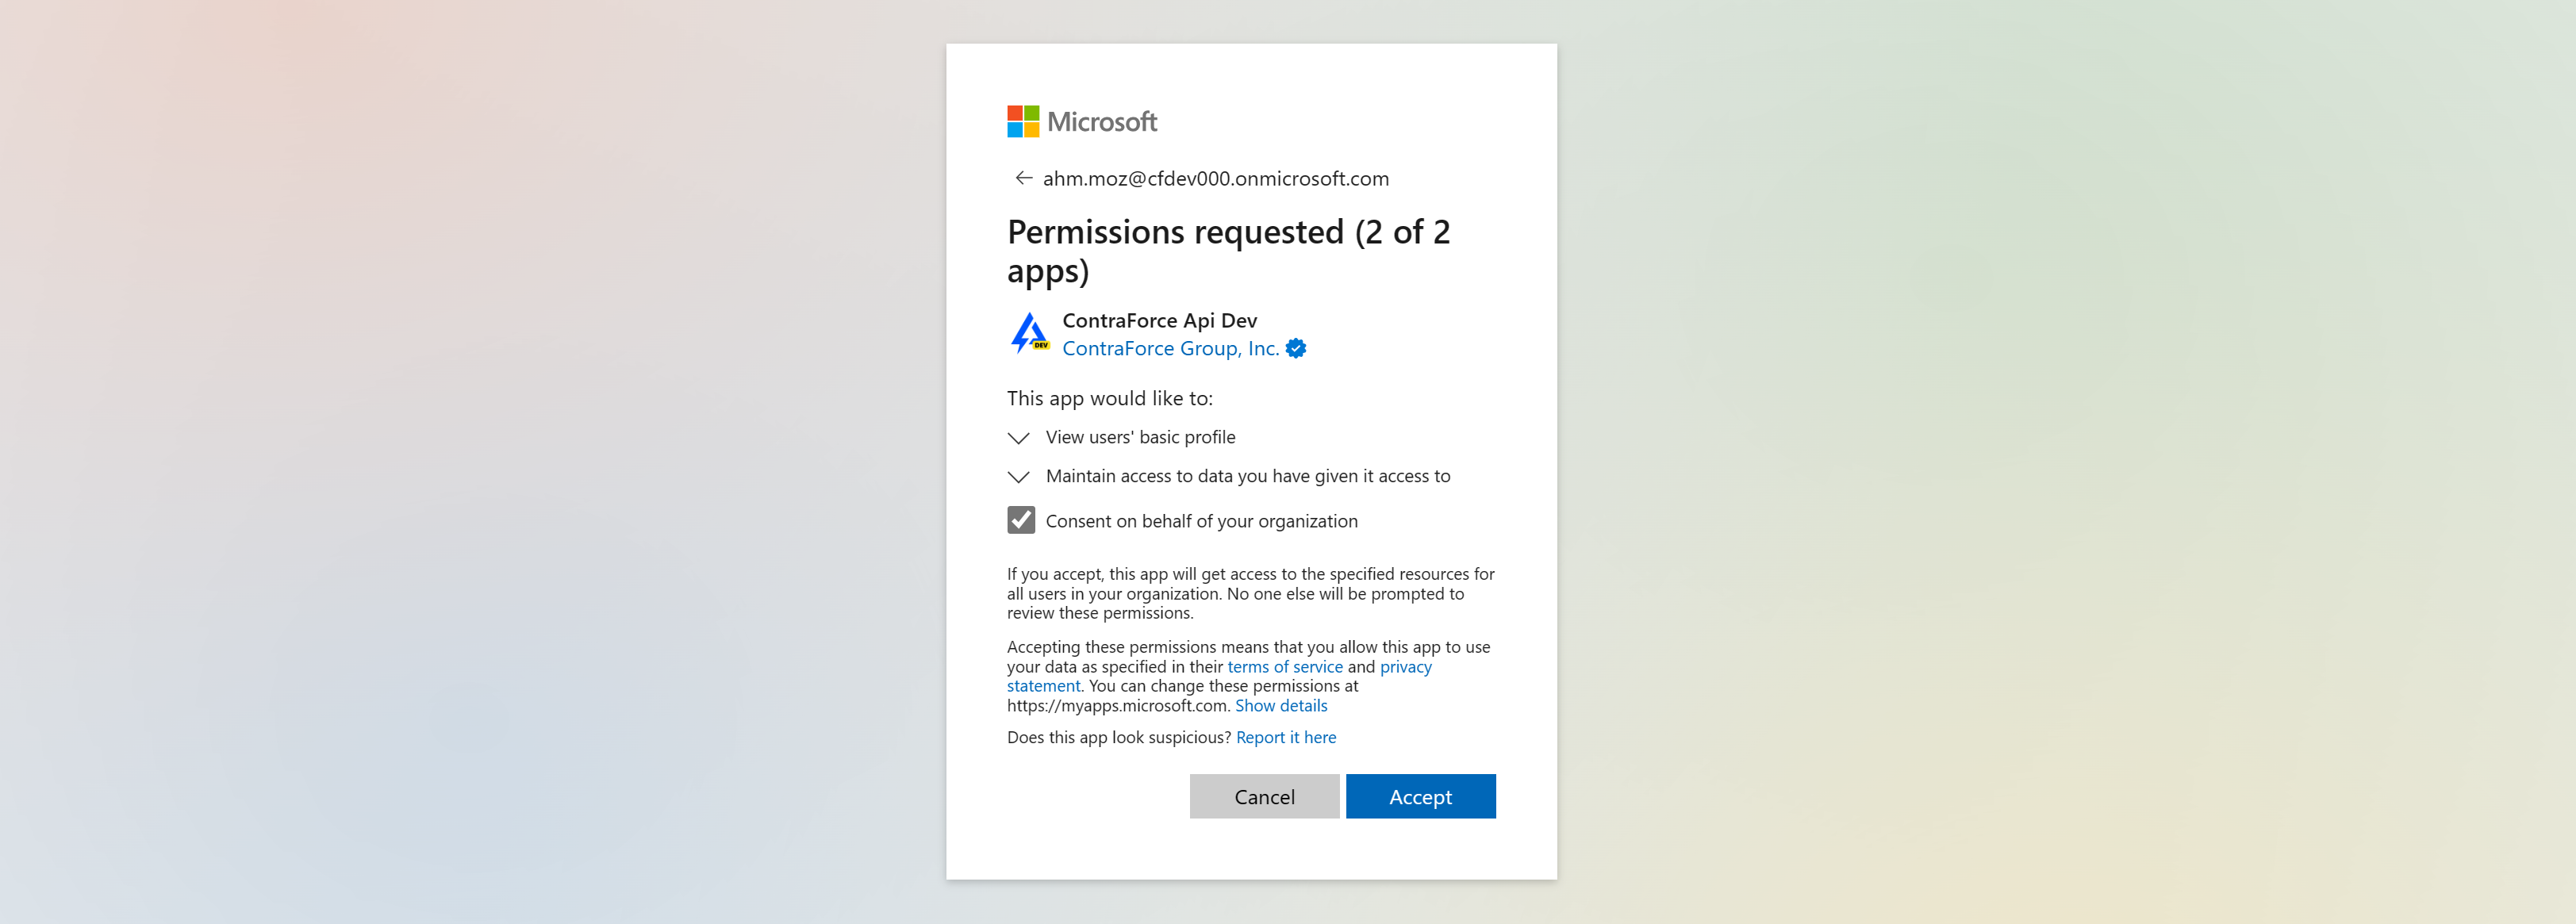Click the 'View users' basic profile' permission text

[1140, 437]
